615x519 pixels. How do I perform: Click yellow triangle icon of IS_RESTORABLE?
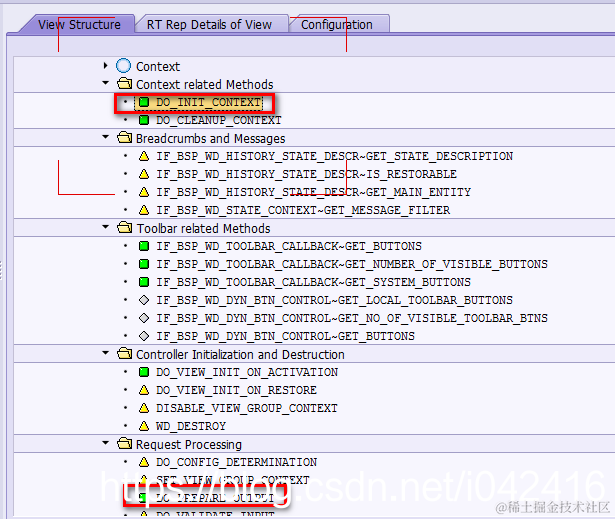point(144,174)
